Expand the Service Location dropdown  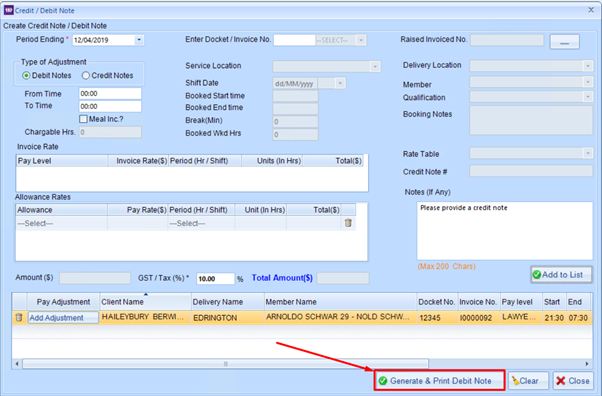375,66
